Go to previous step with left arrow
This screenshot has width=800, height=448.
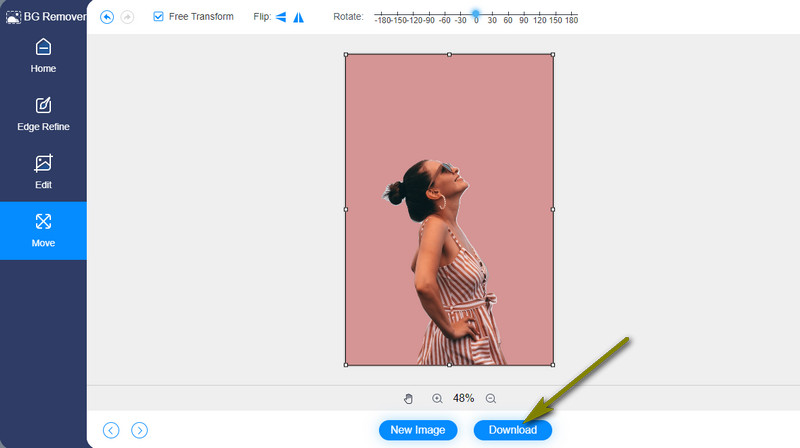(x=111, y=430)
